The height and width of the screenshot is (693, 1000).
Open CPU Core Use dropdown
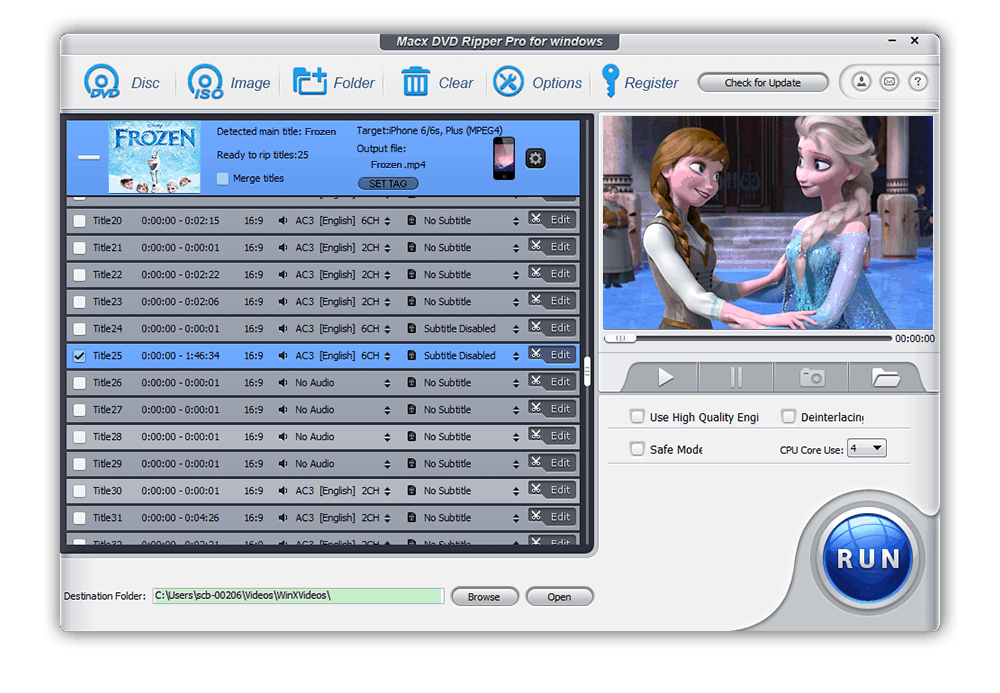click(866, 448)
